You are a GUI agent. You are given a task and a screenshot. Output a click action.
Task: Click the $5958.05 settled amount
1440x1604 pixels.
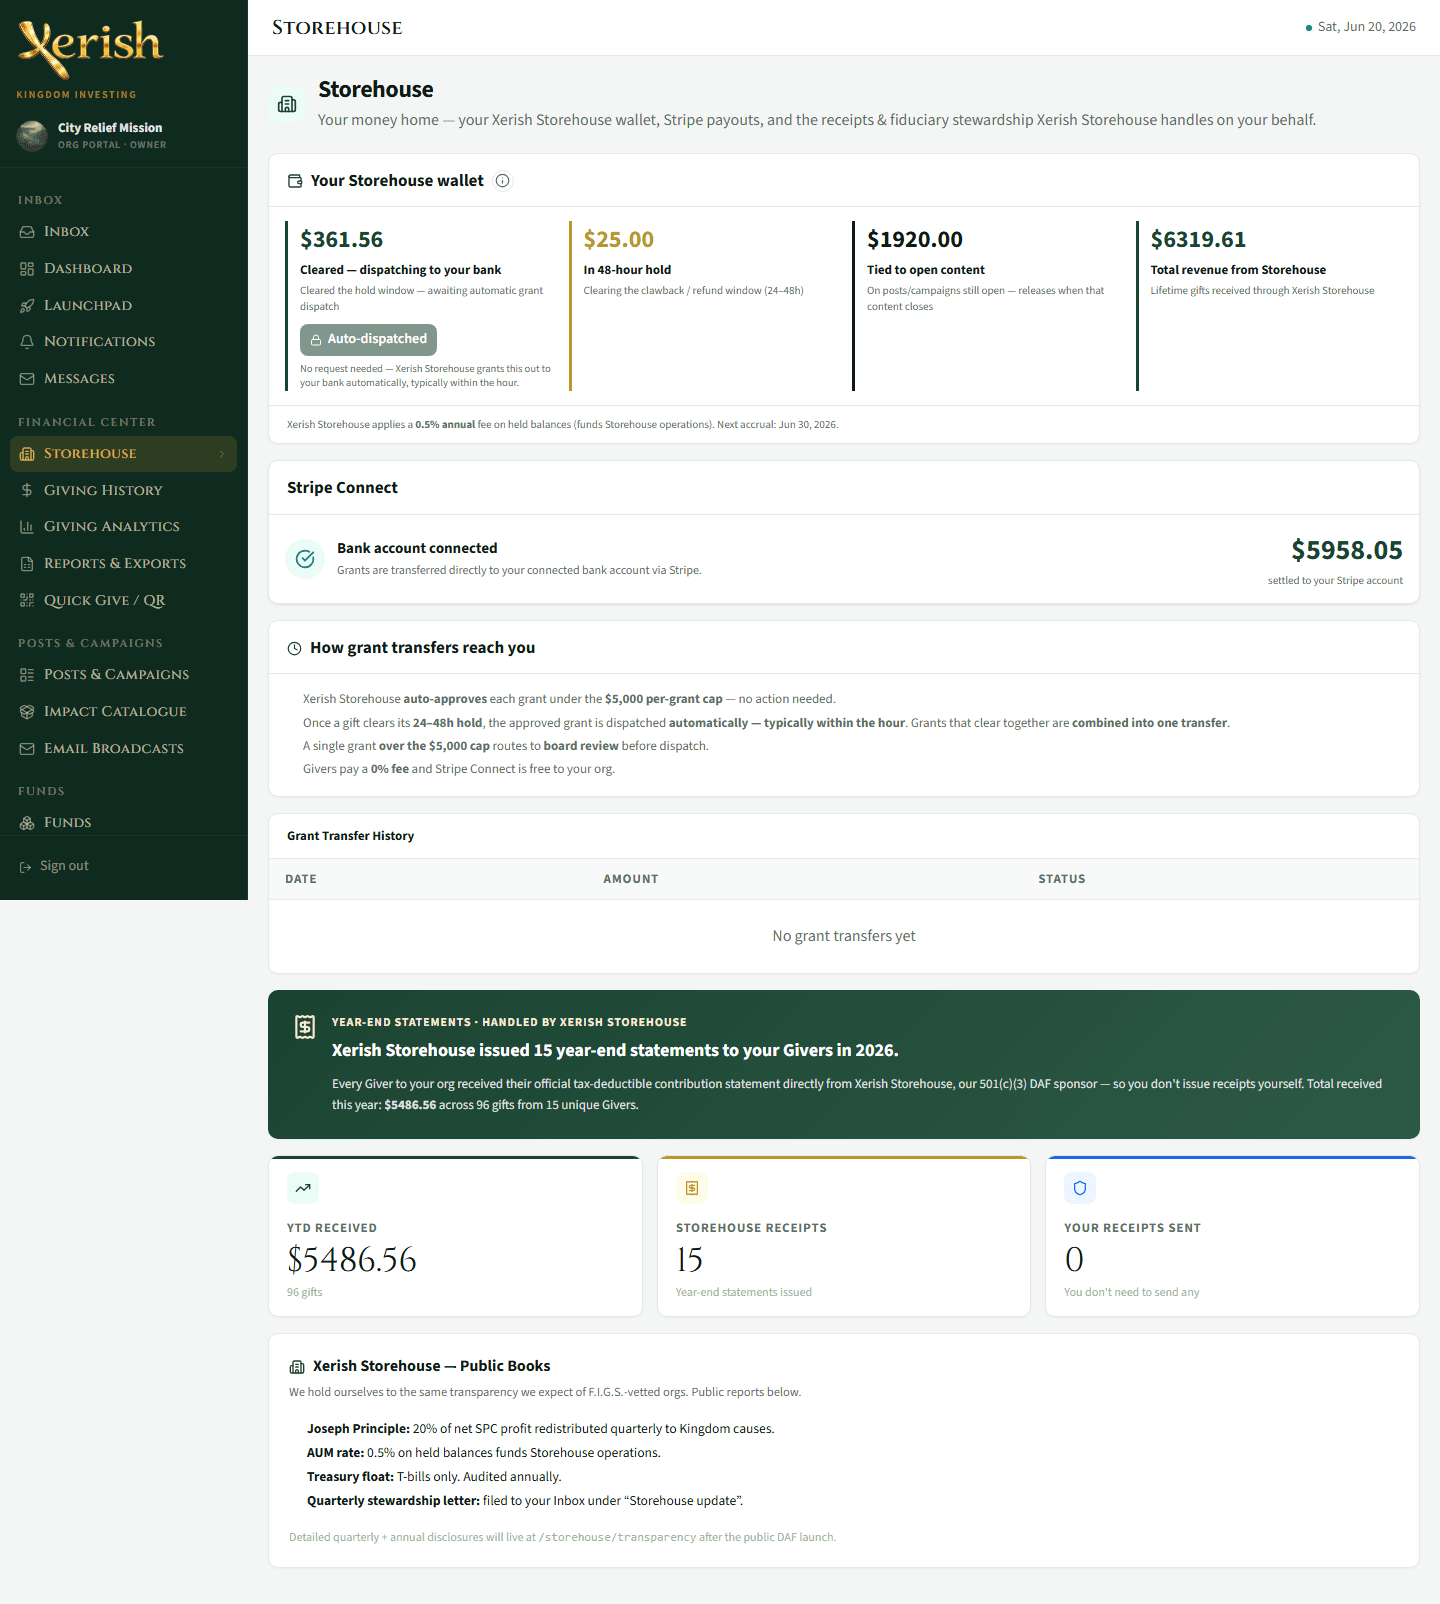coord(1347,551)
